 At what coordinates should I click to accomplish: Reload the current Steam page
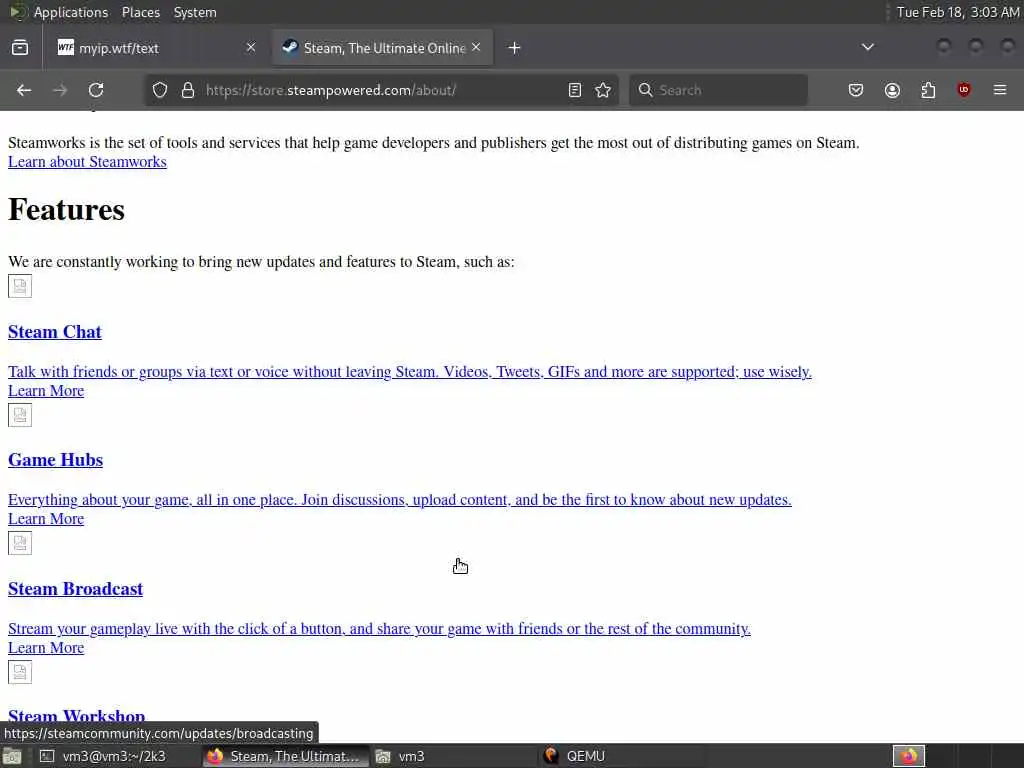(96, 90)
